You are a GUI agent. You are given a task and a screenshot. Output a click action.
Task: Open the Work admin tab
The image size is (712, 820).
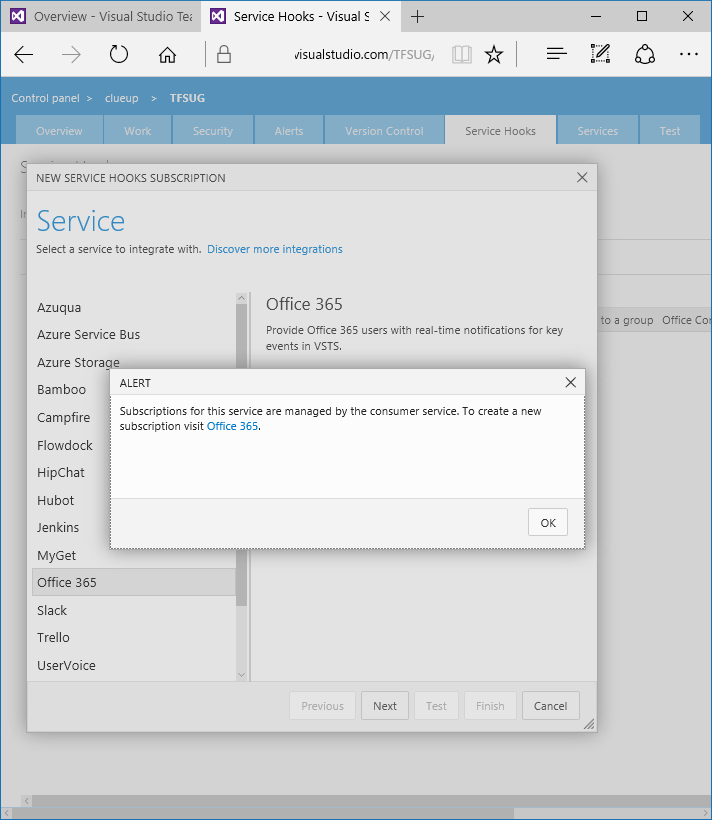tap(138, 131)
